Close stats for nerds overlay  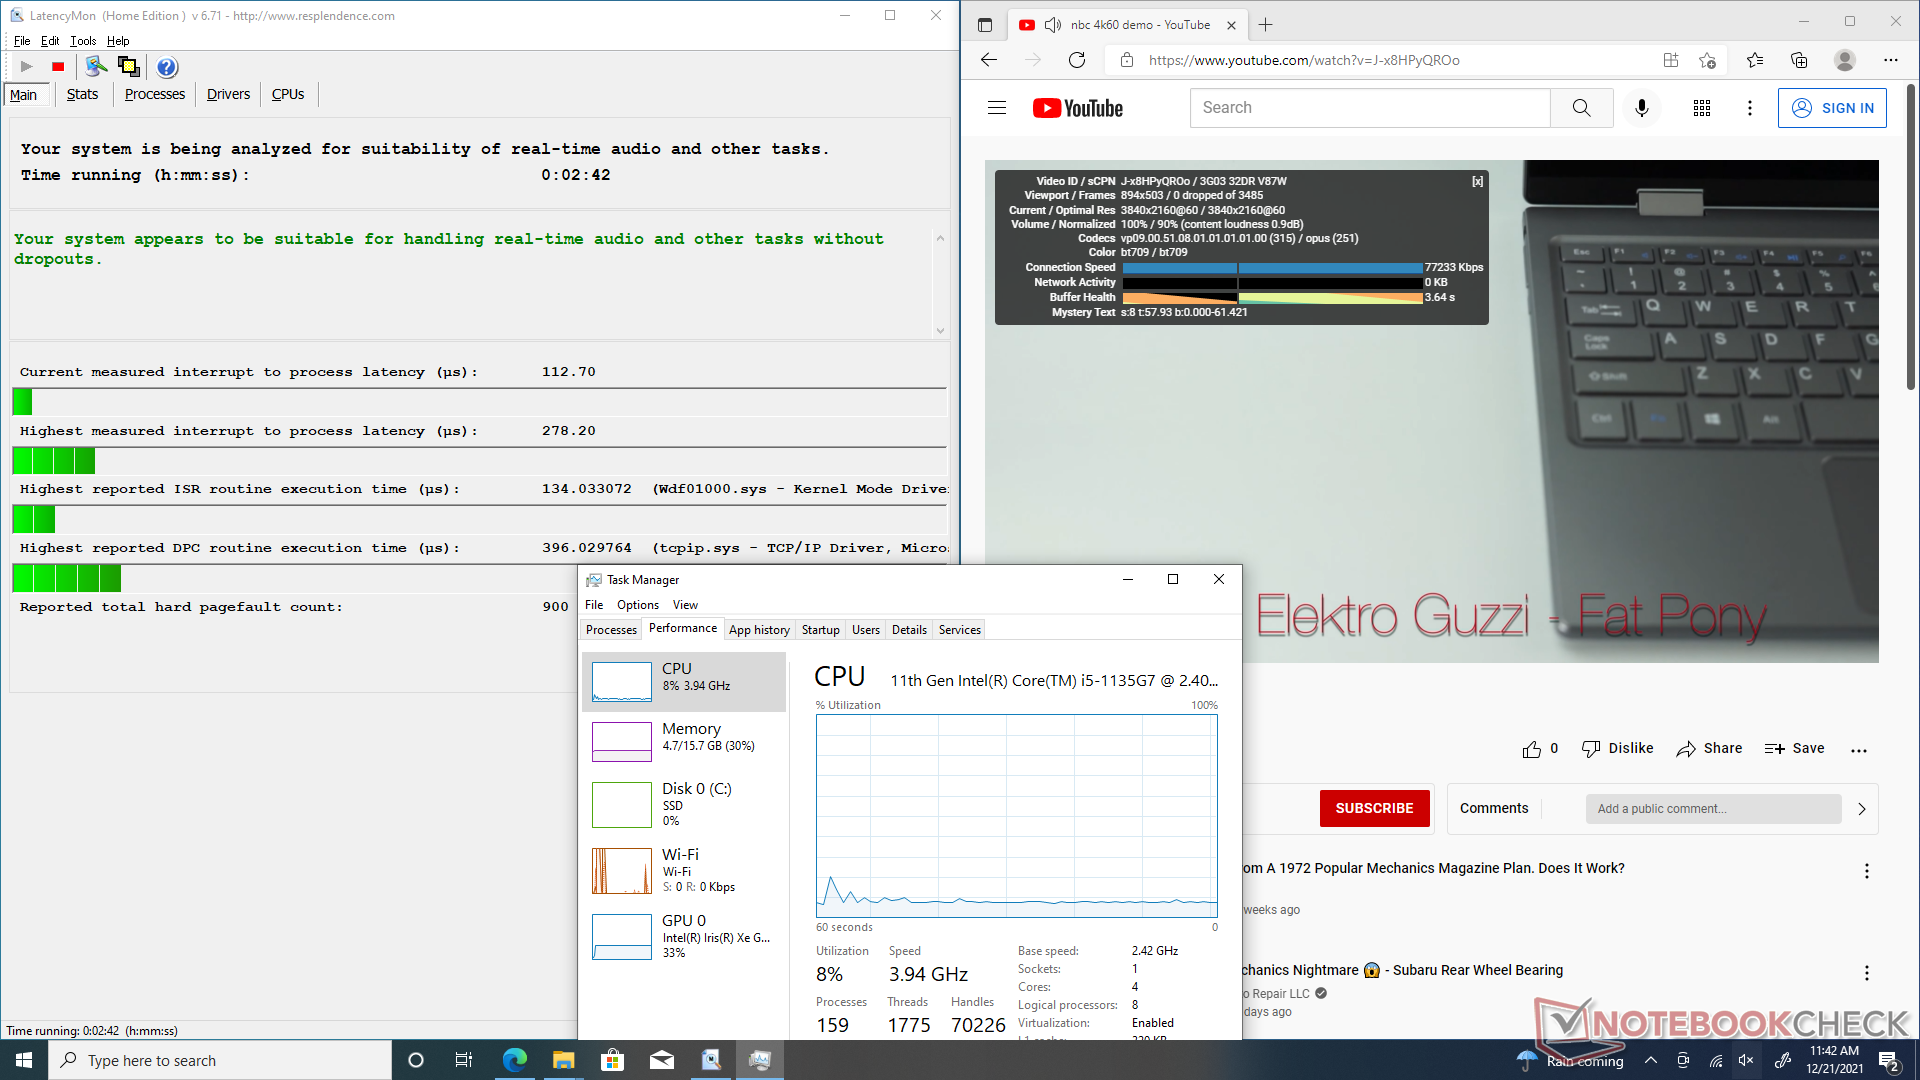[x=1477, y=182]
